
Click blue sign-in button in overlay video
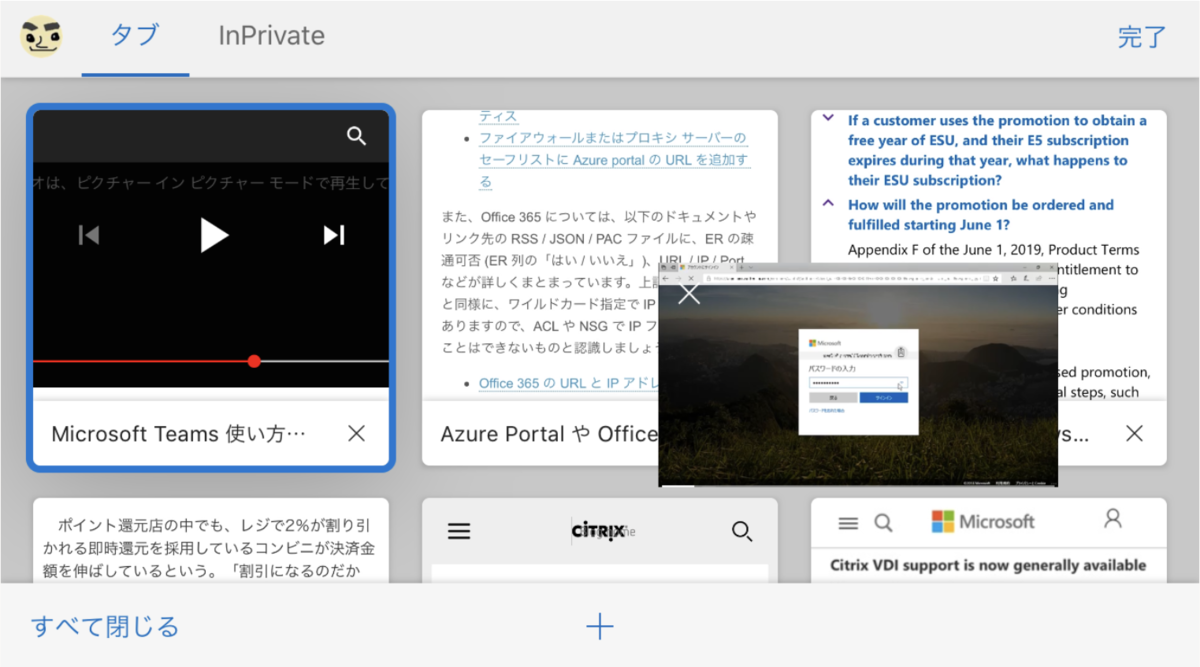click(x=883, y=397)
